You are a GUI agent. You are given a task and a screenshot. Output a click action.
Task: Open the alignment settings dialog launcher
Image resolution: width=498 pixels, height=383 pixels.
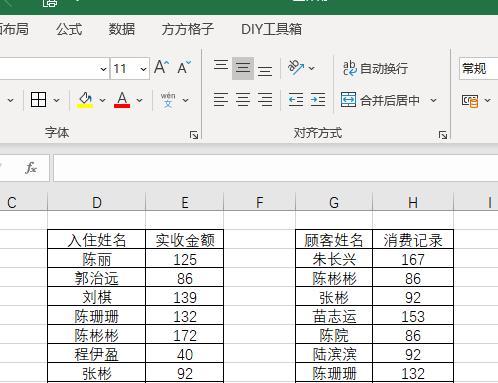click(x=443, y=135)
